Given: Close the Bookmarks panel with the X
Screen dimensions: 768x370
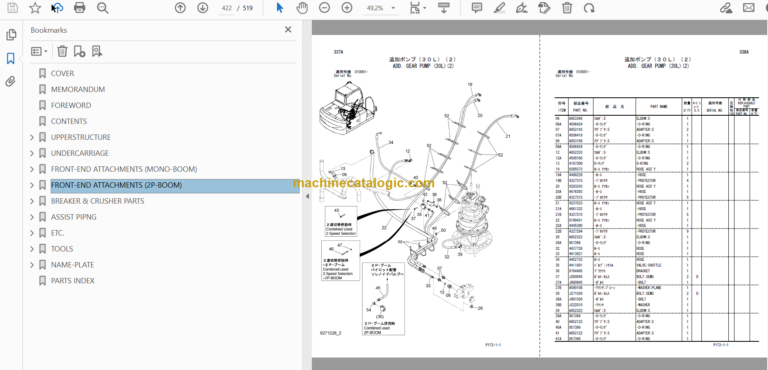Looking at the screenshot, I should [x=288, y=29].
